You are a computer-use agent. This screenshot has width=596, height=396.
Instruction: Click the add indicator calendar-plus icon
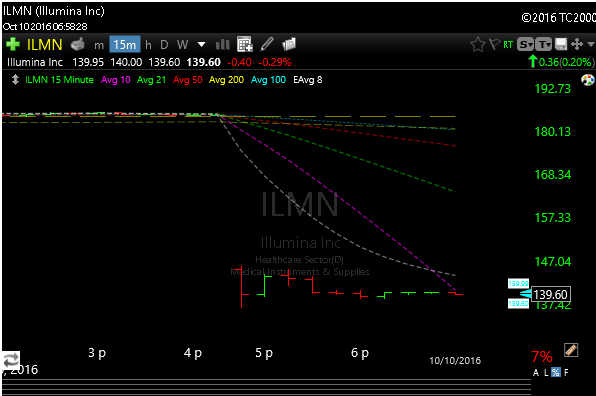pyautogui.click(x=245, y=44)
